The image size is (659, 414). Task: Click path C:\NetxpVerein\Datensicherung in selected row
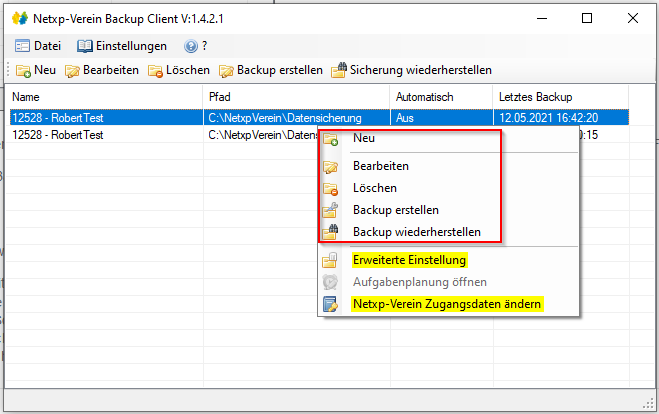285,118
